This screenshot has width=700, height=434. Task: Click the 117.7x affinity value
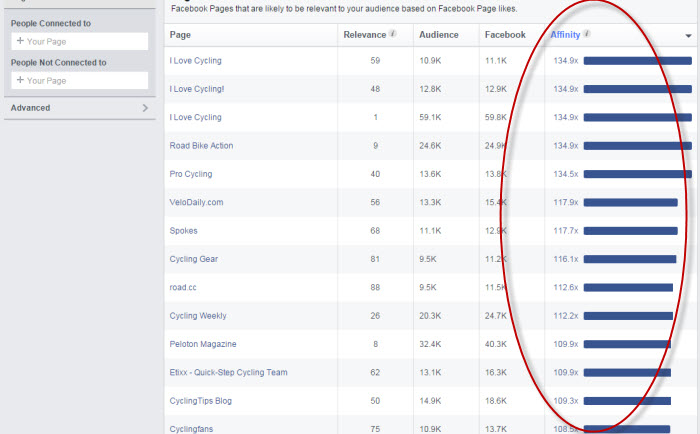(566, 231)
